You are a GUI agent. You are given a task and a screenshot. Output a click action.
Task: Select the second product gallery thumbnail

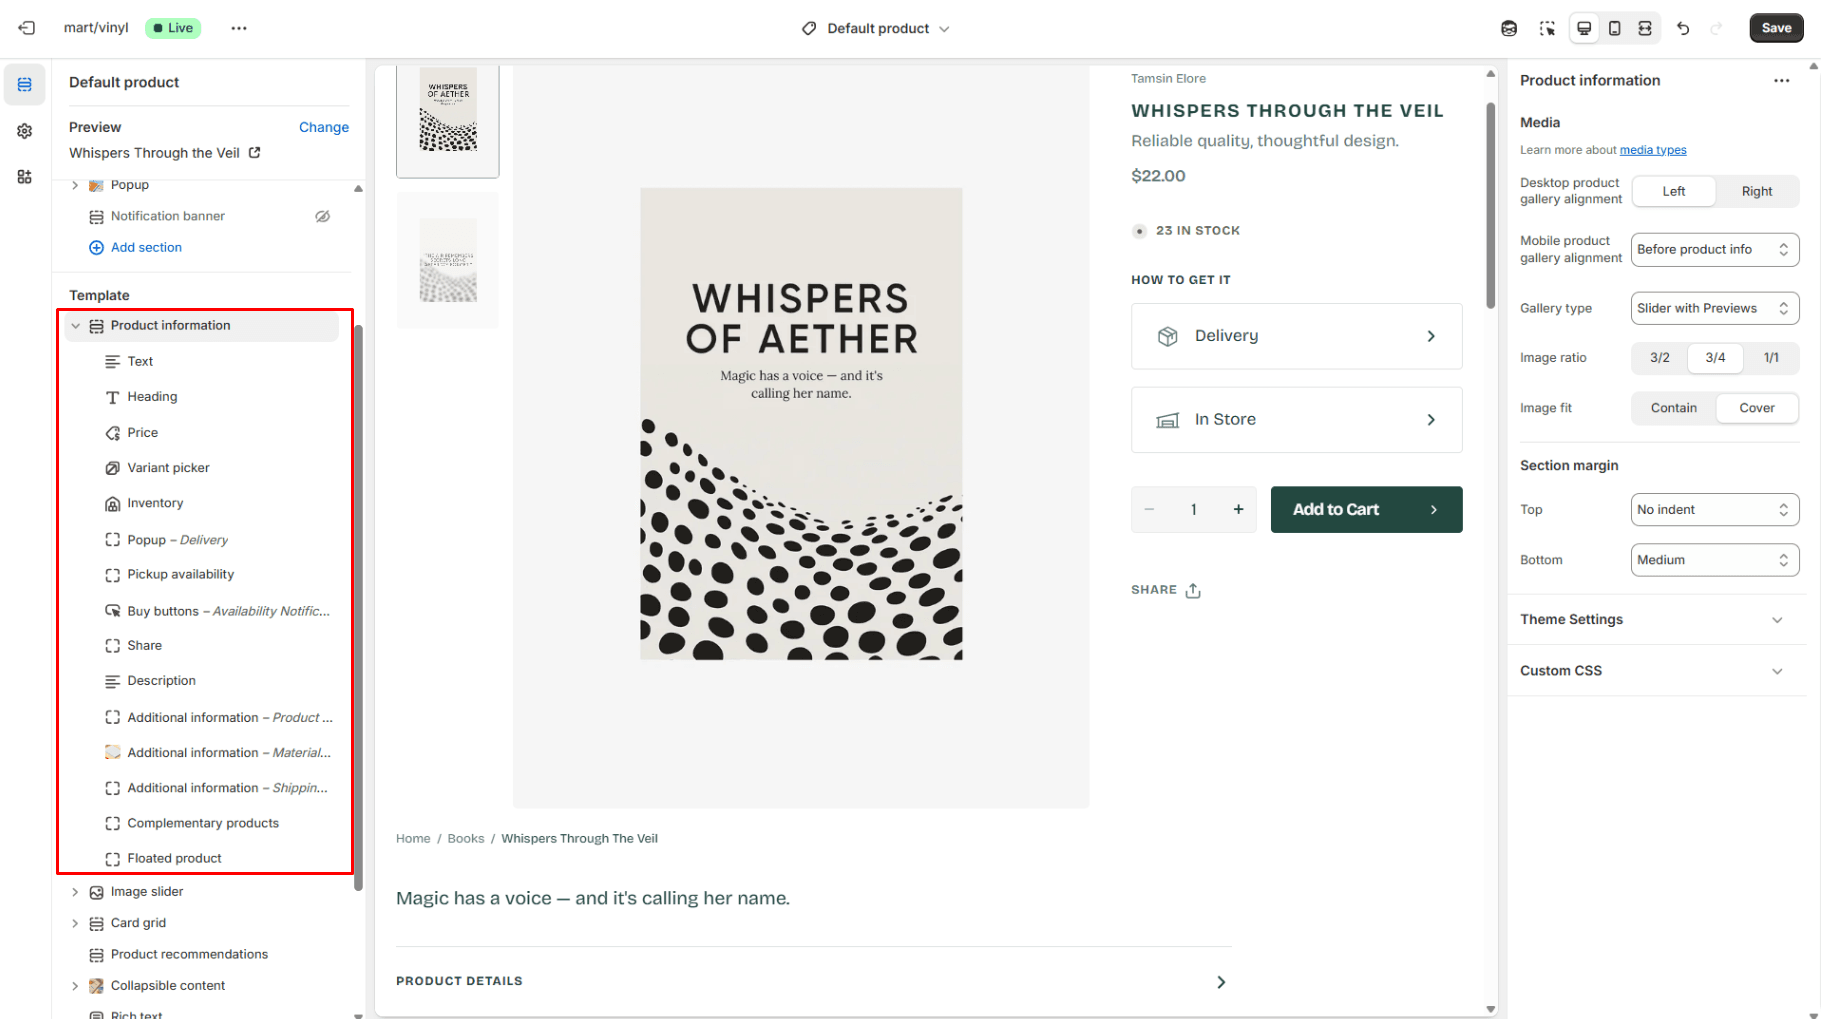[x=447, y=261]
